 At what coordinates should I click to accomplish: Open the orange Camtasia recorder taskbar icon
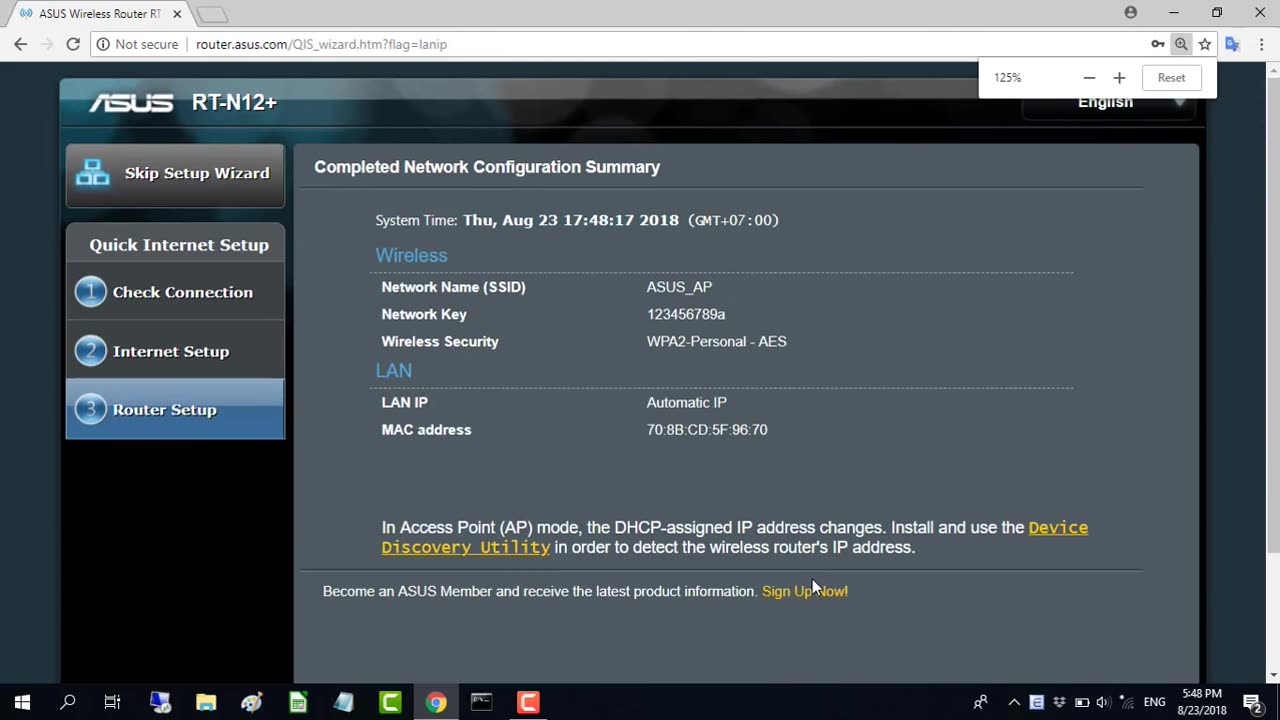[528, 702]
